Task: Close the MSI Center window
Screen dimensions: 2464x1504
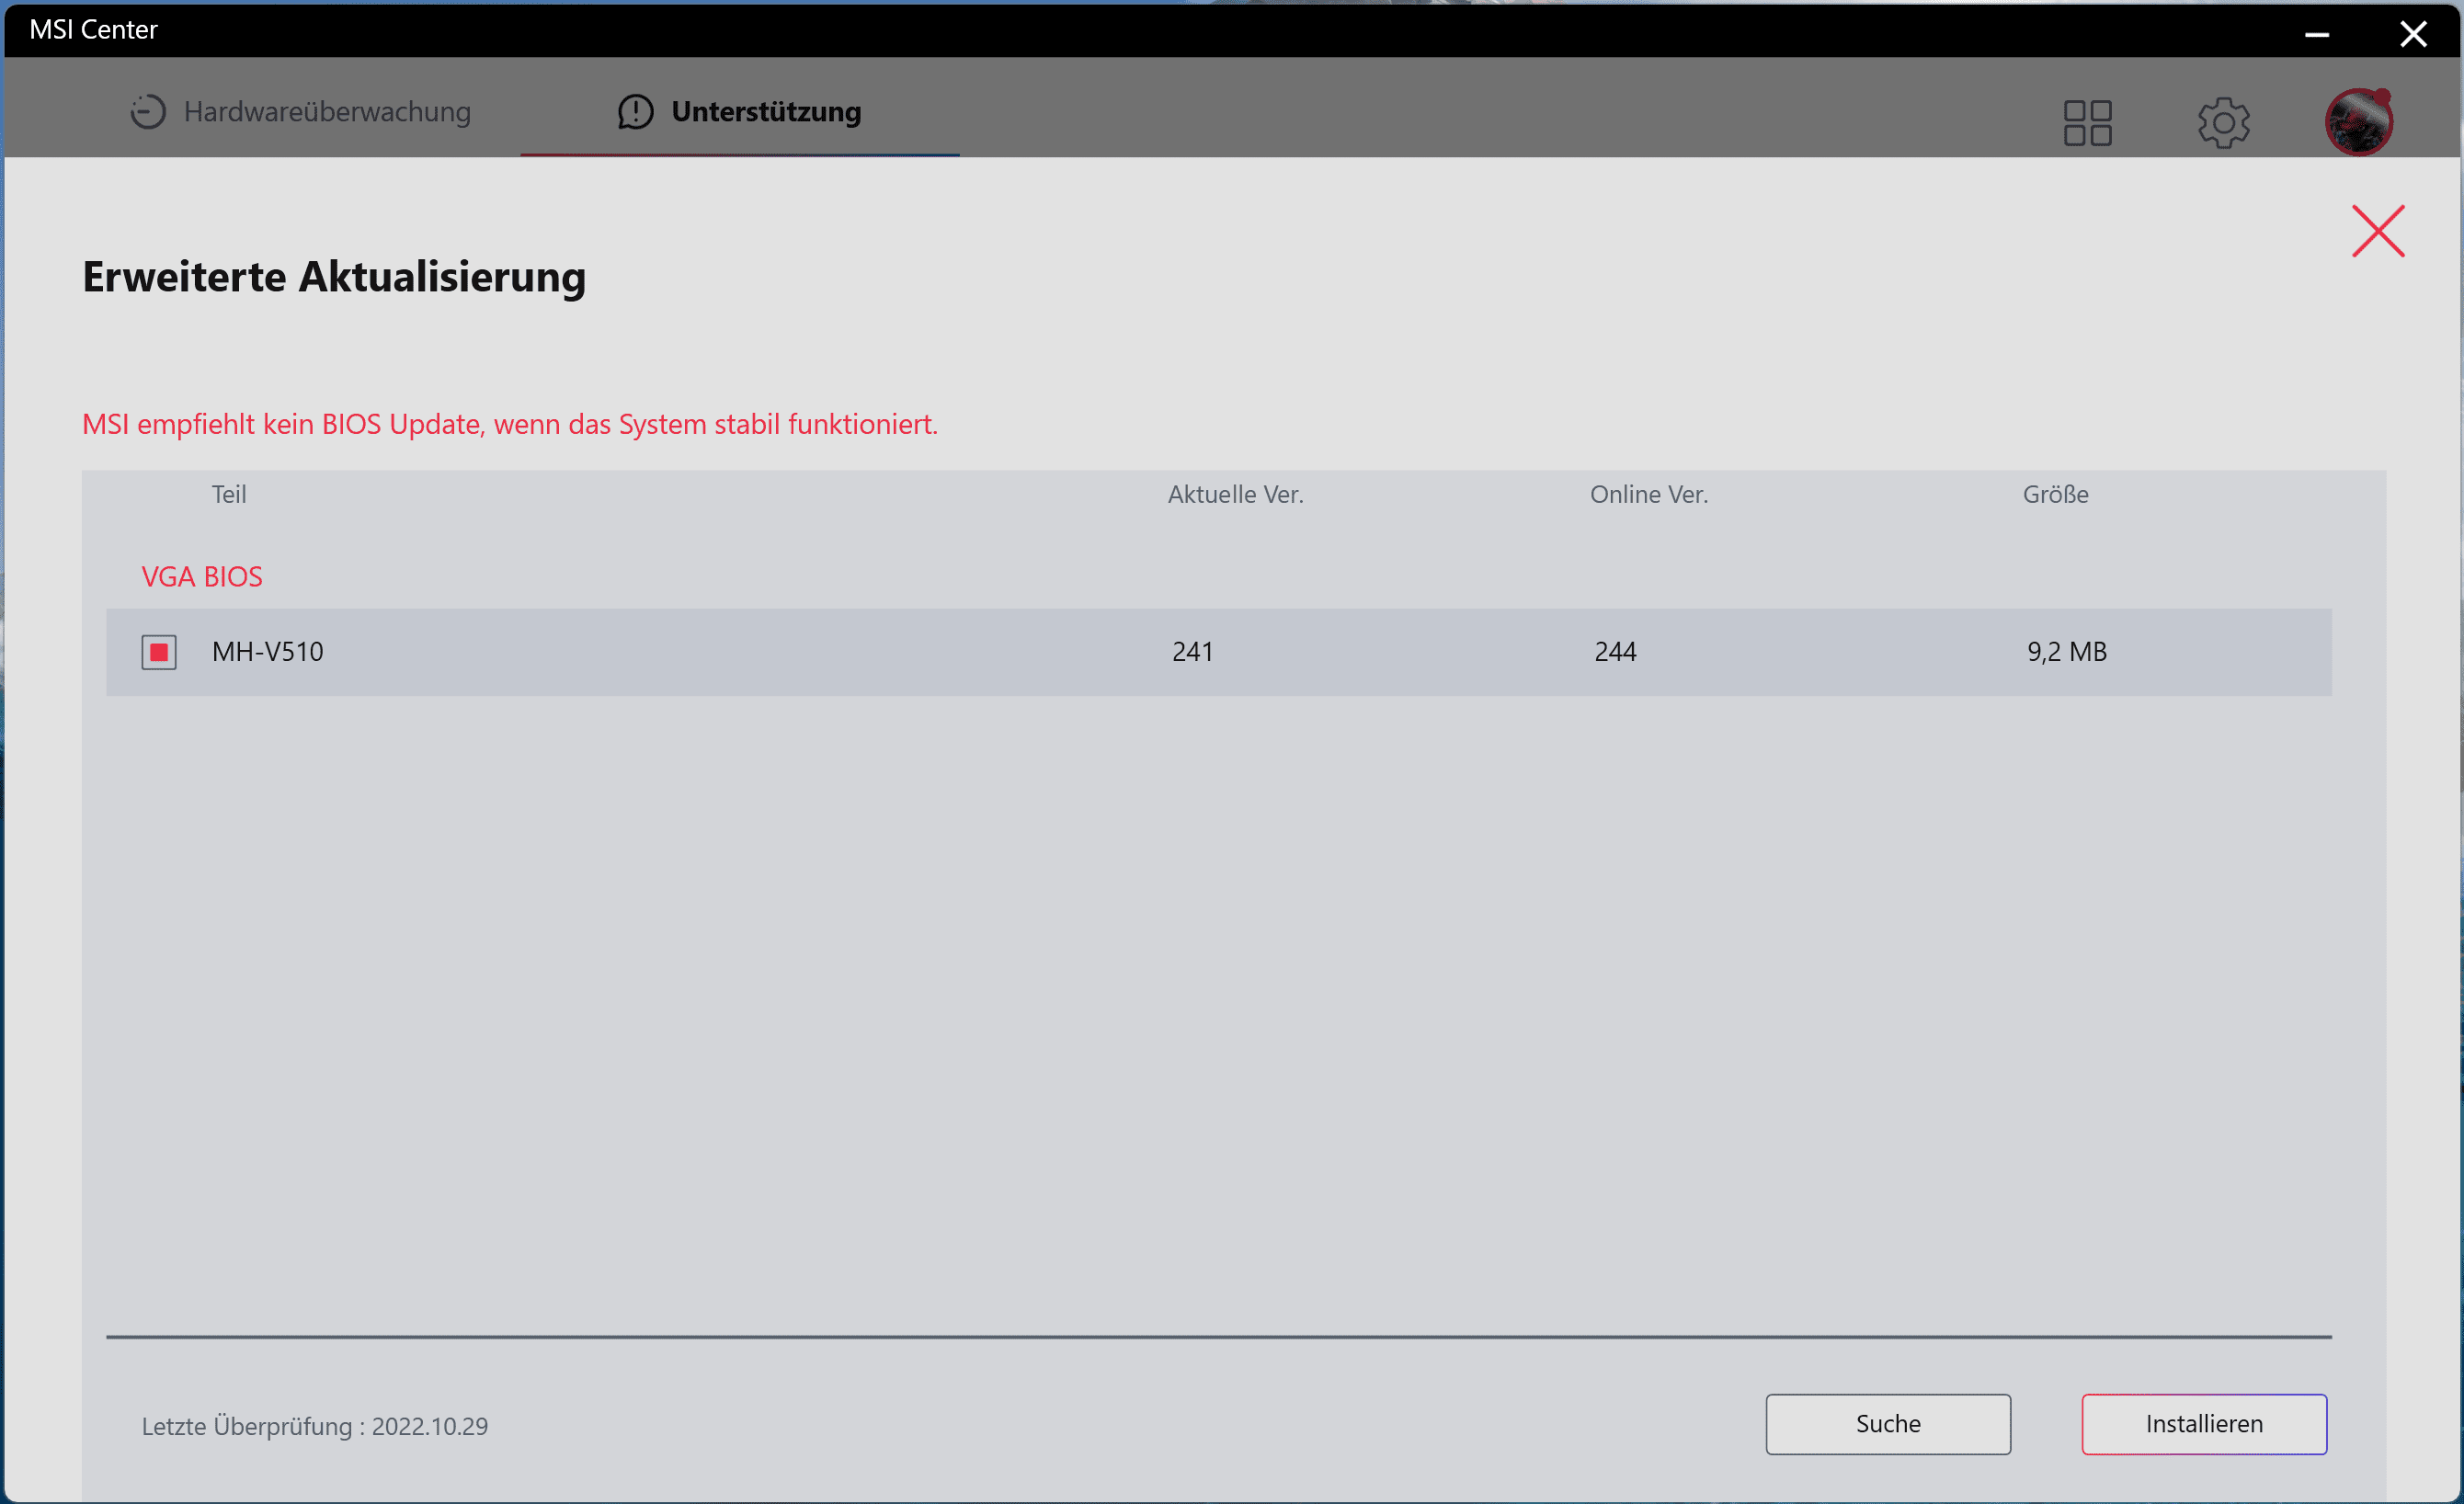Action: (2413, 33)
